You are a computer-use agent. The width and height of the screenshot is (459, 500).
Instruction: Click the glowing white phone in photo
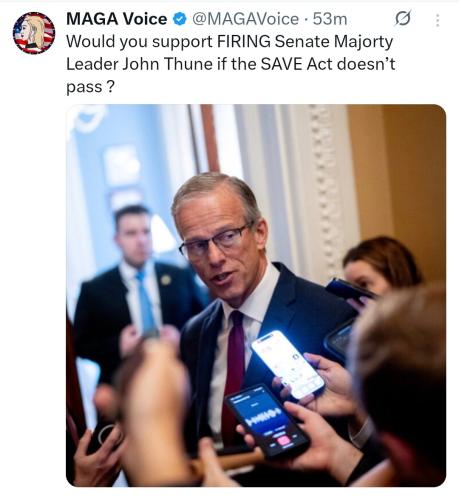click(x=288, y=364)
